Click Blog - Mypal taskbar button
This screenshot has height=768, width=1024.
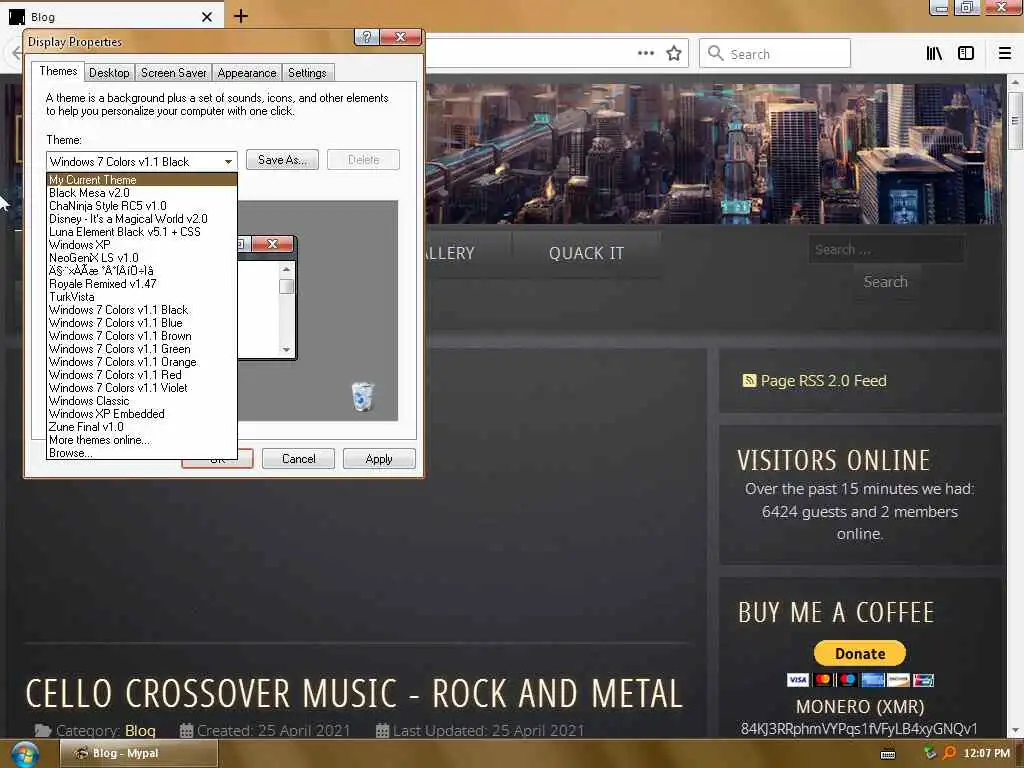(138, 754)
